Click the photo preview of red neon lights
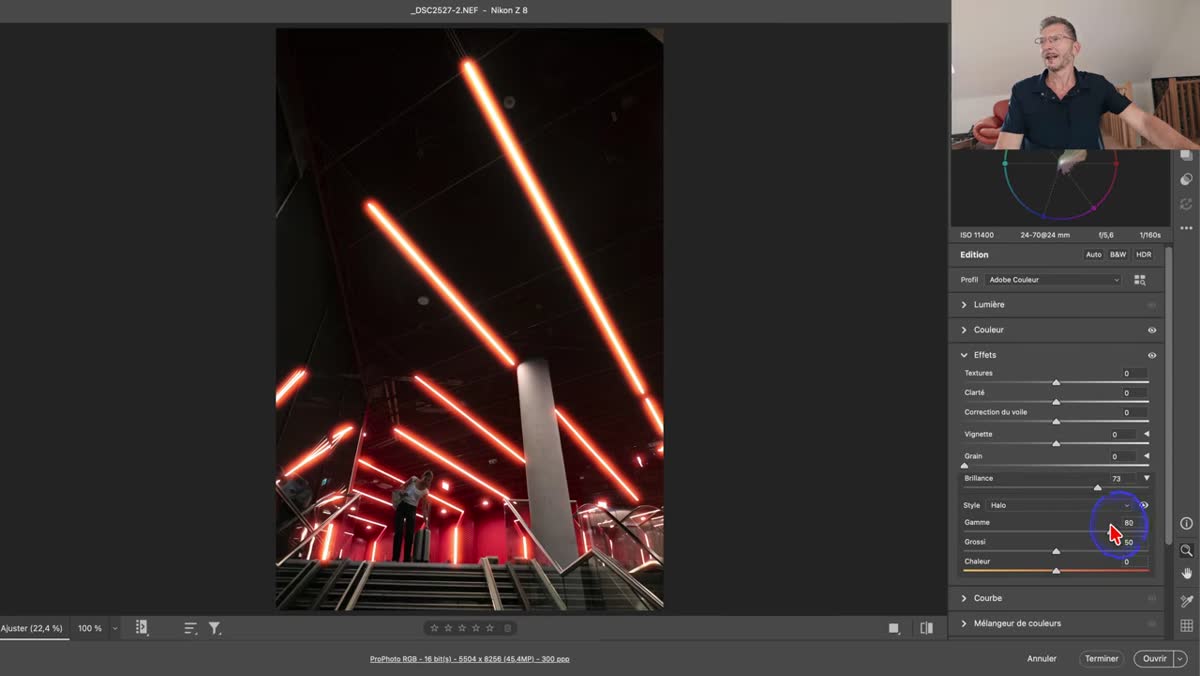The width and height of the screenshot is (1200, 676). [x=469, y=319]
